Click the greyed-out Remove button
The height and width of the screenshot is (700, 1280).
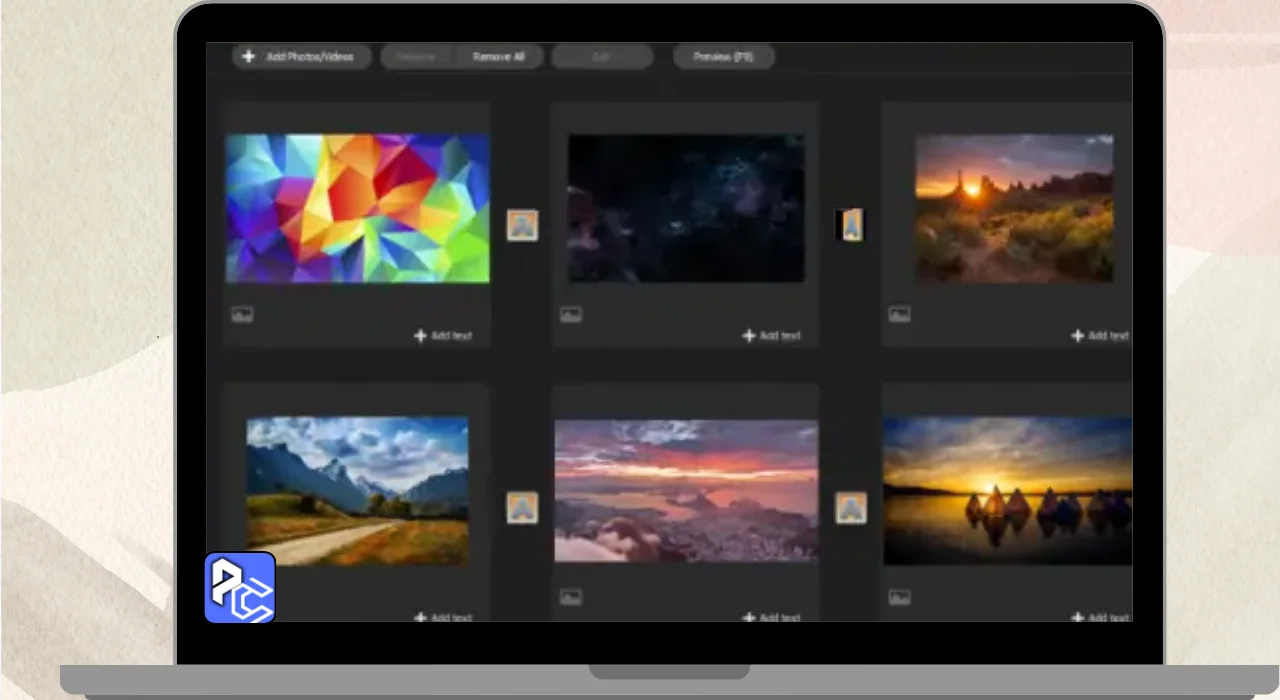(x=416, y=57)
